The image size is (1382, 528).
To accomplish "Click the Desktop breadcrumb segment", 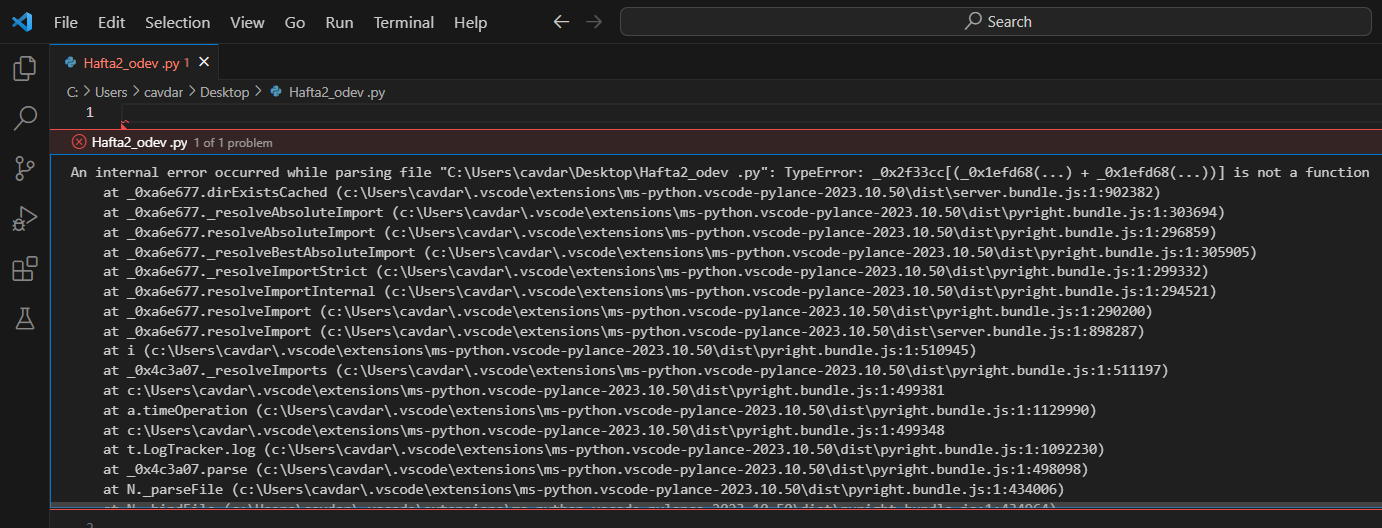I will [x=224, y=92].
